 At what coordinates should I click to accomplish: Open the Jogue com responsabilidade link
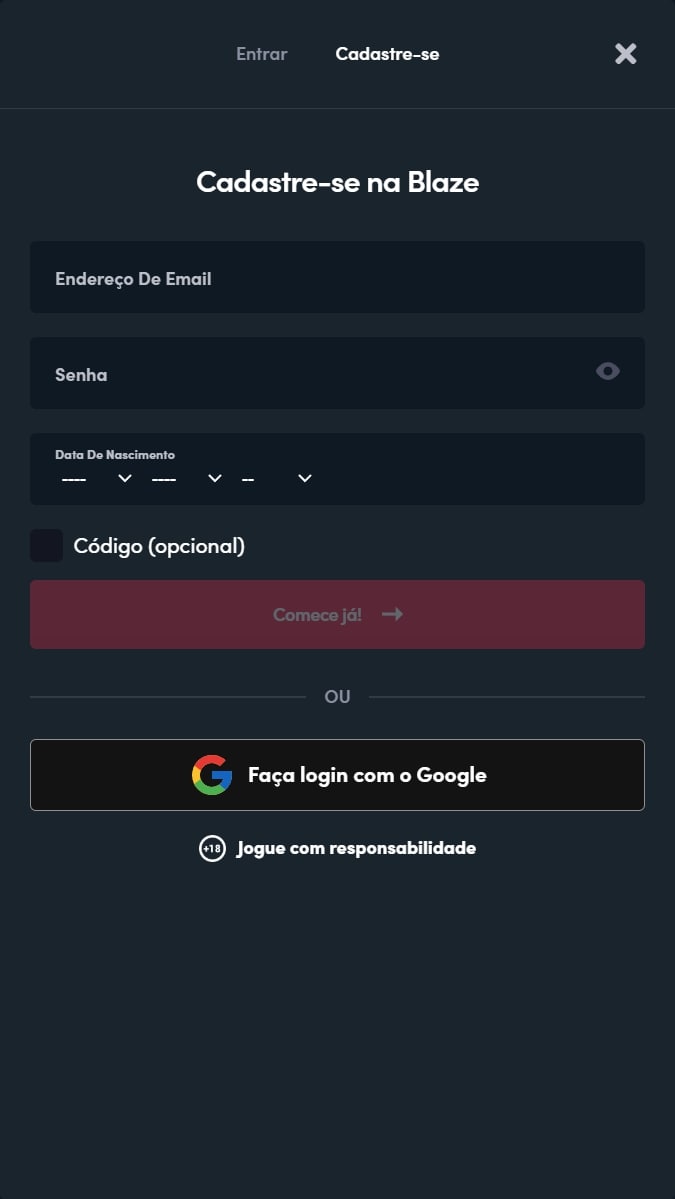point(356,849)
